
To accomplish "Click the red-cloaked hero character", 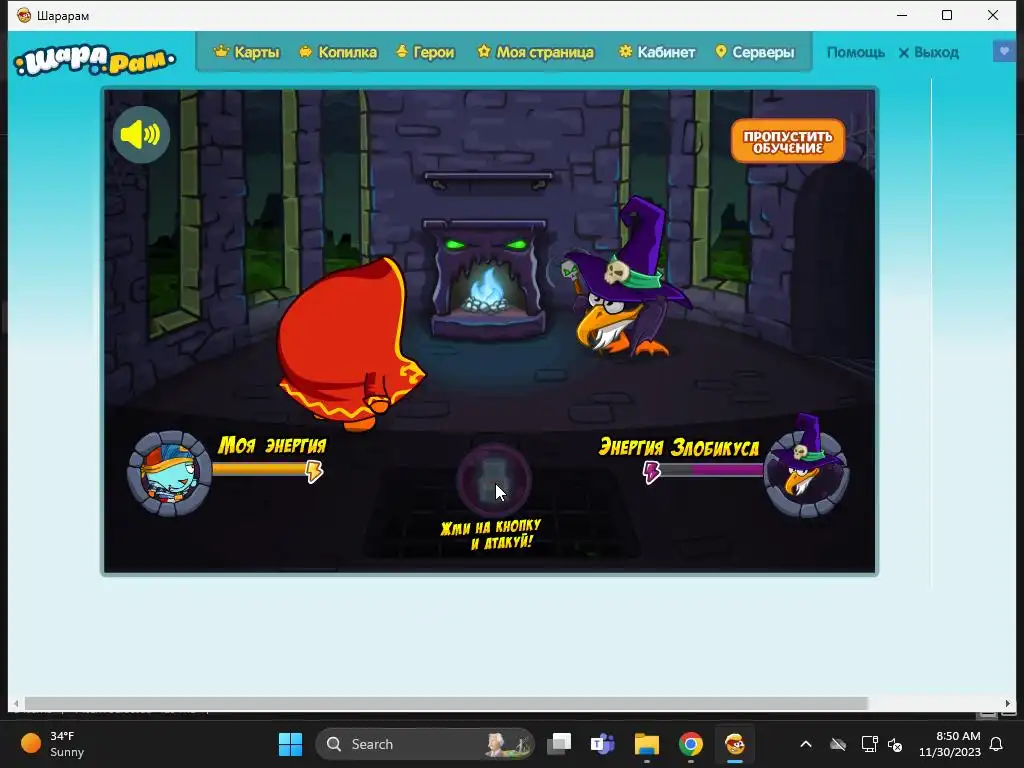I will [x=349, y=343].
